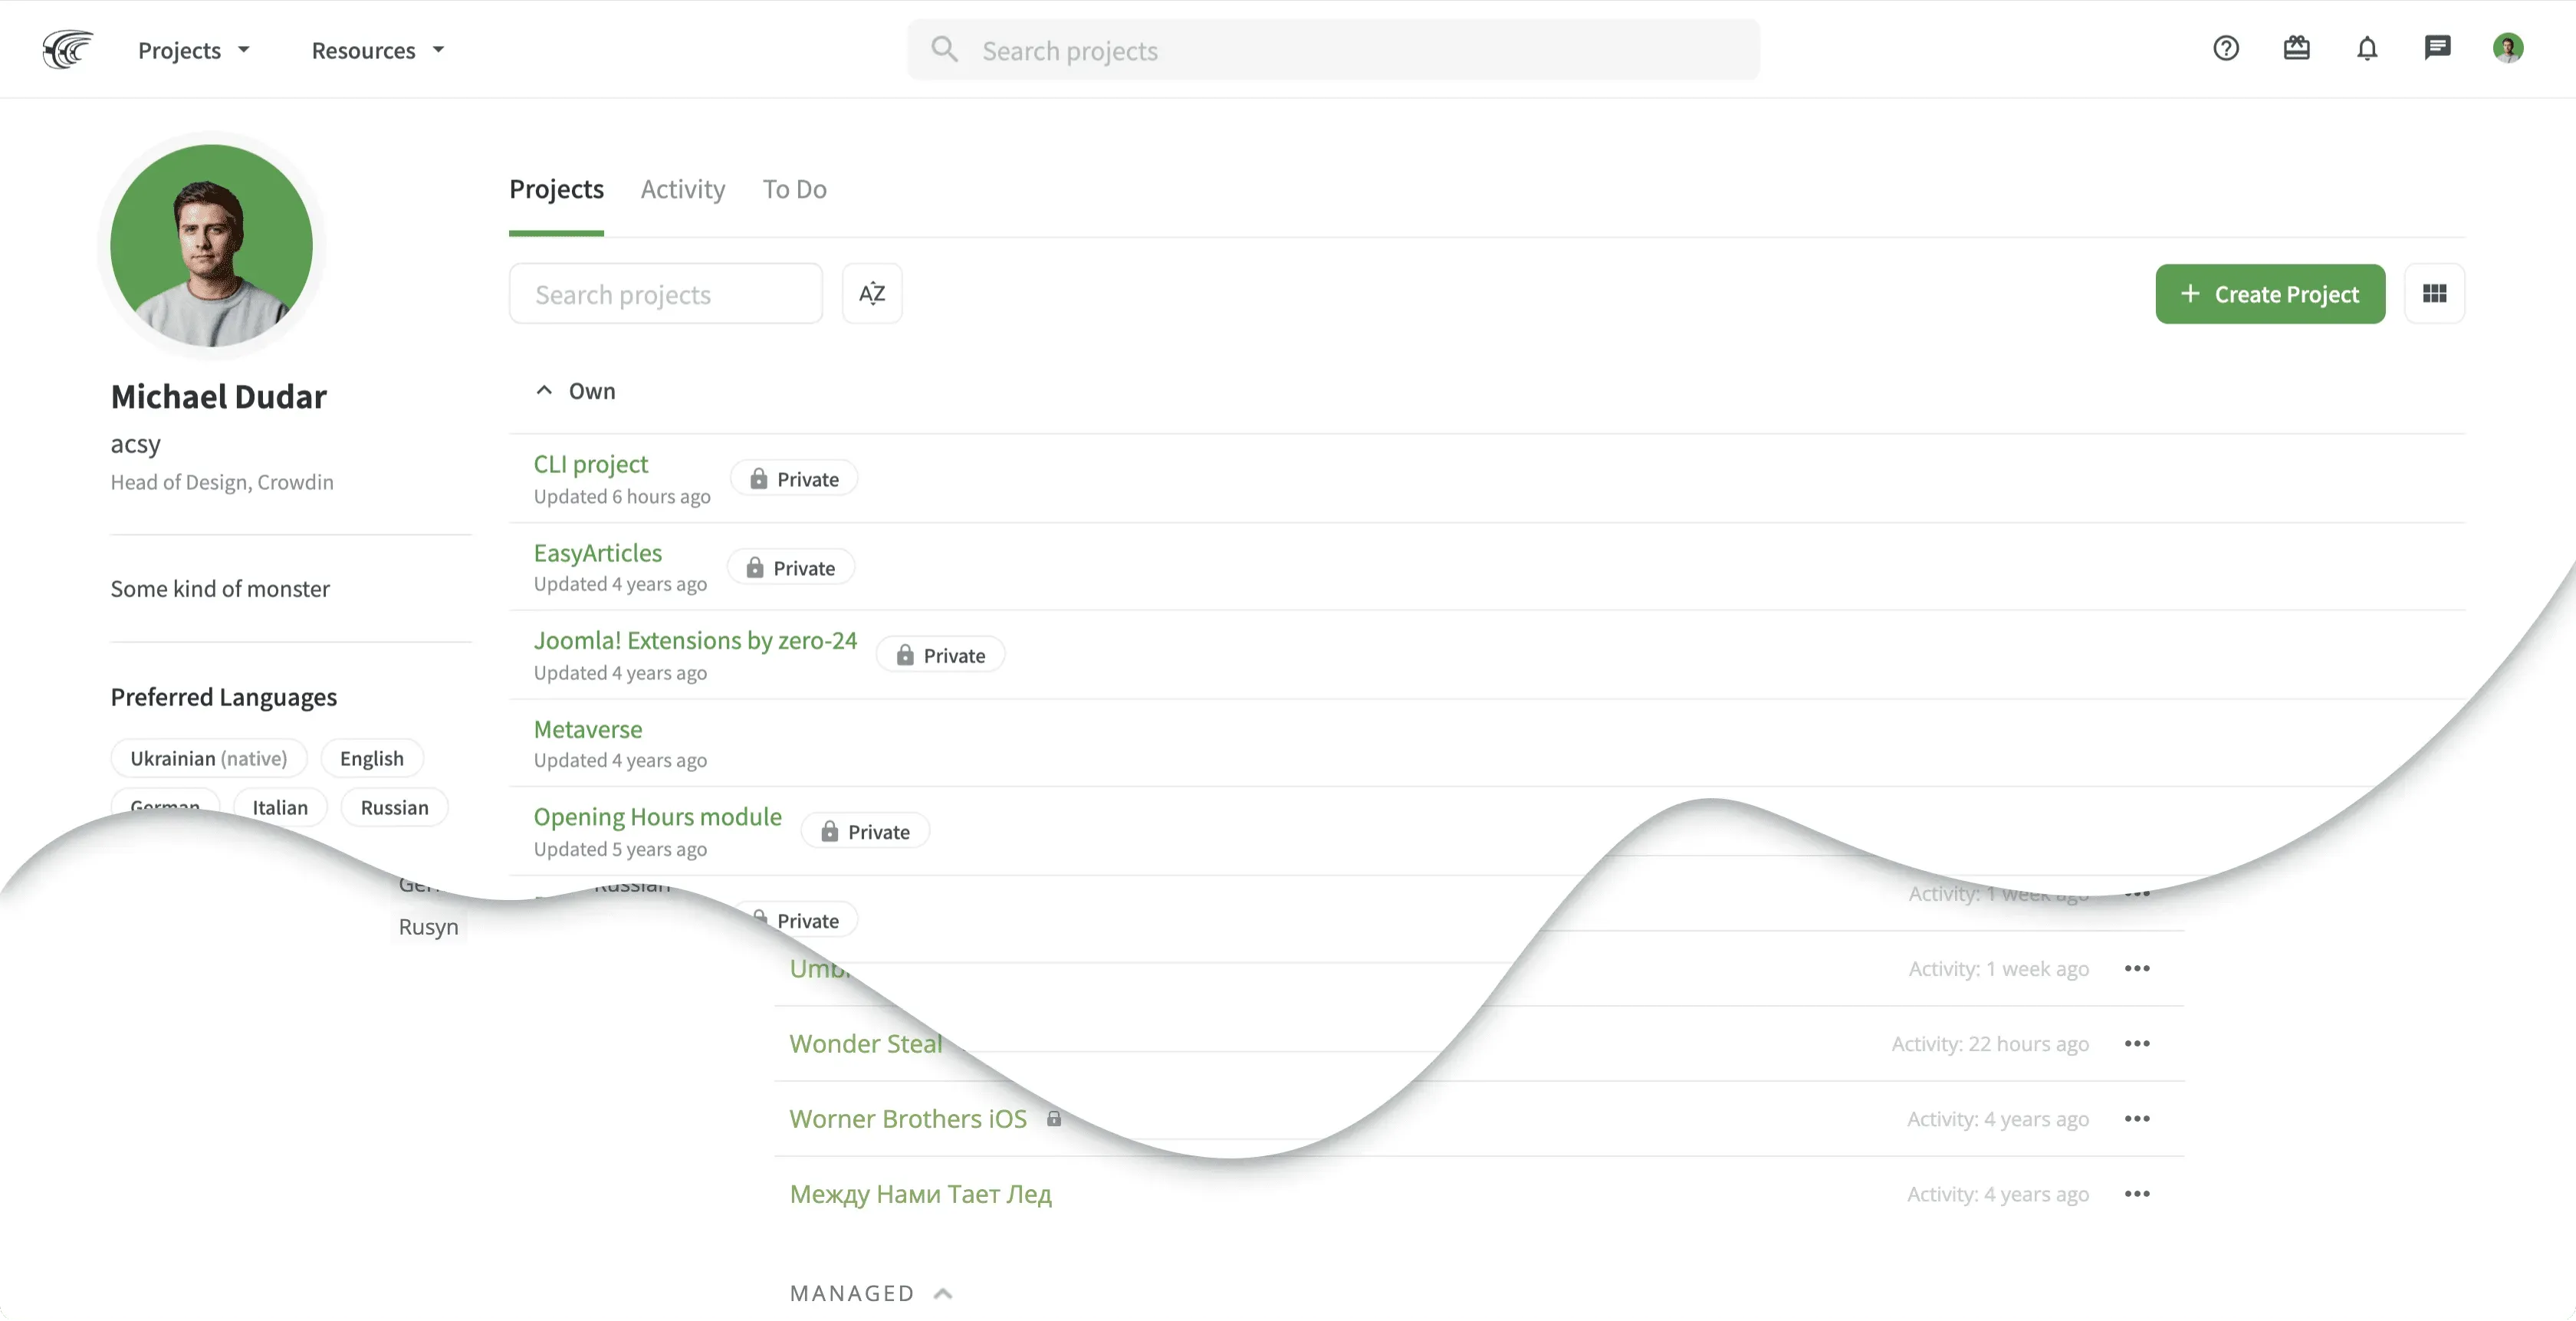2576x1321 pixels.
Task: Collapse the Own projects section
Action: coord(544,390)
